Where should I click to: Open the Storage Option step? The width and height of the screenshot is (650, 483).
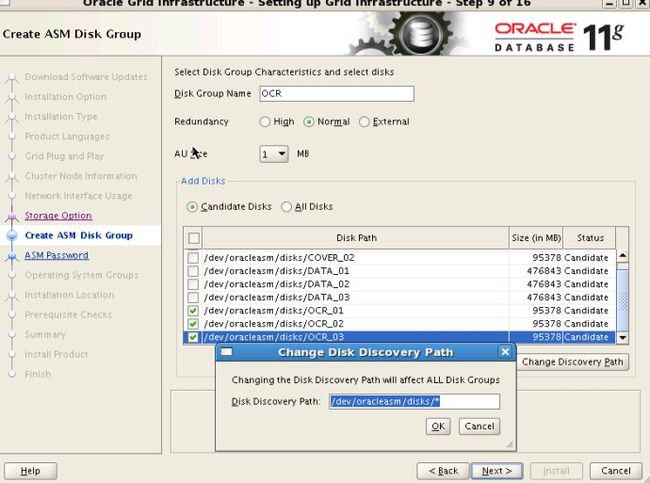58,216
